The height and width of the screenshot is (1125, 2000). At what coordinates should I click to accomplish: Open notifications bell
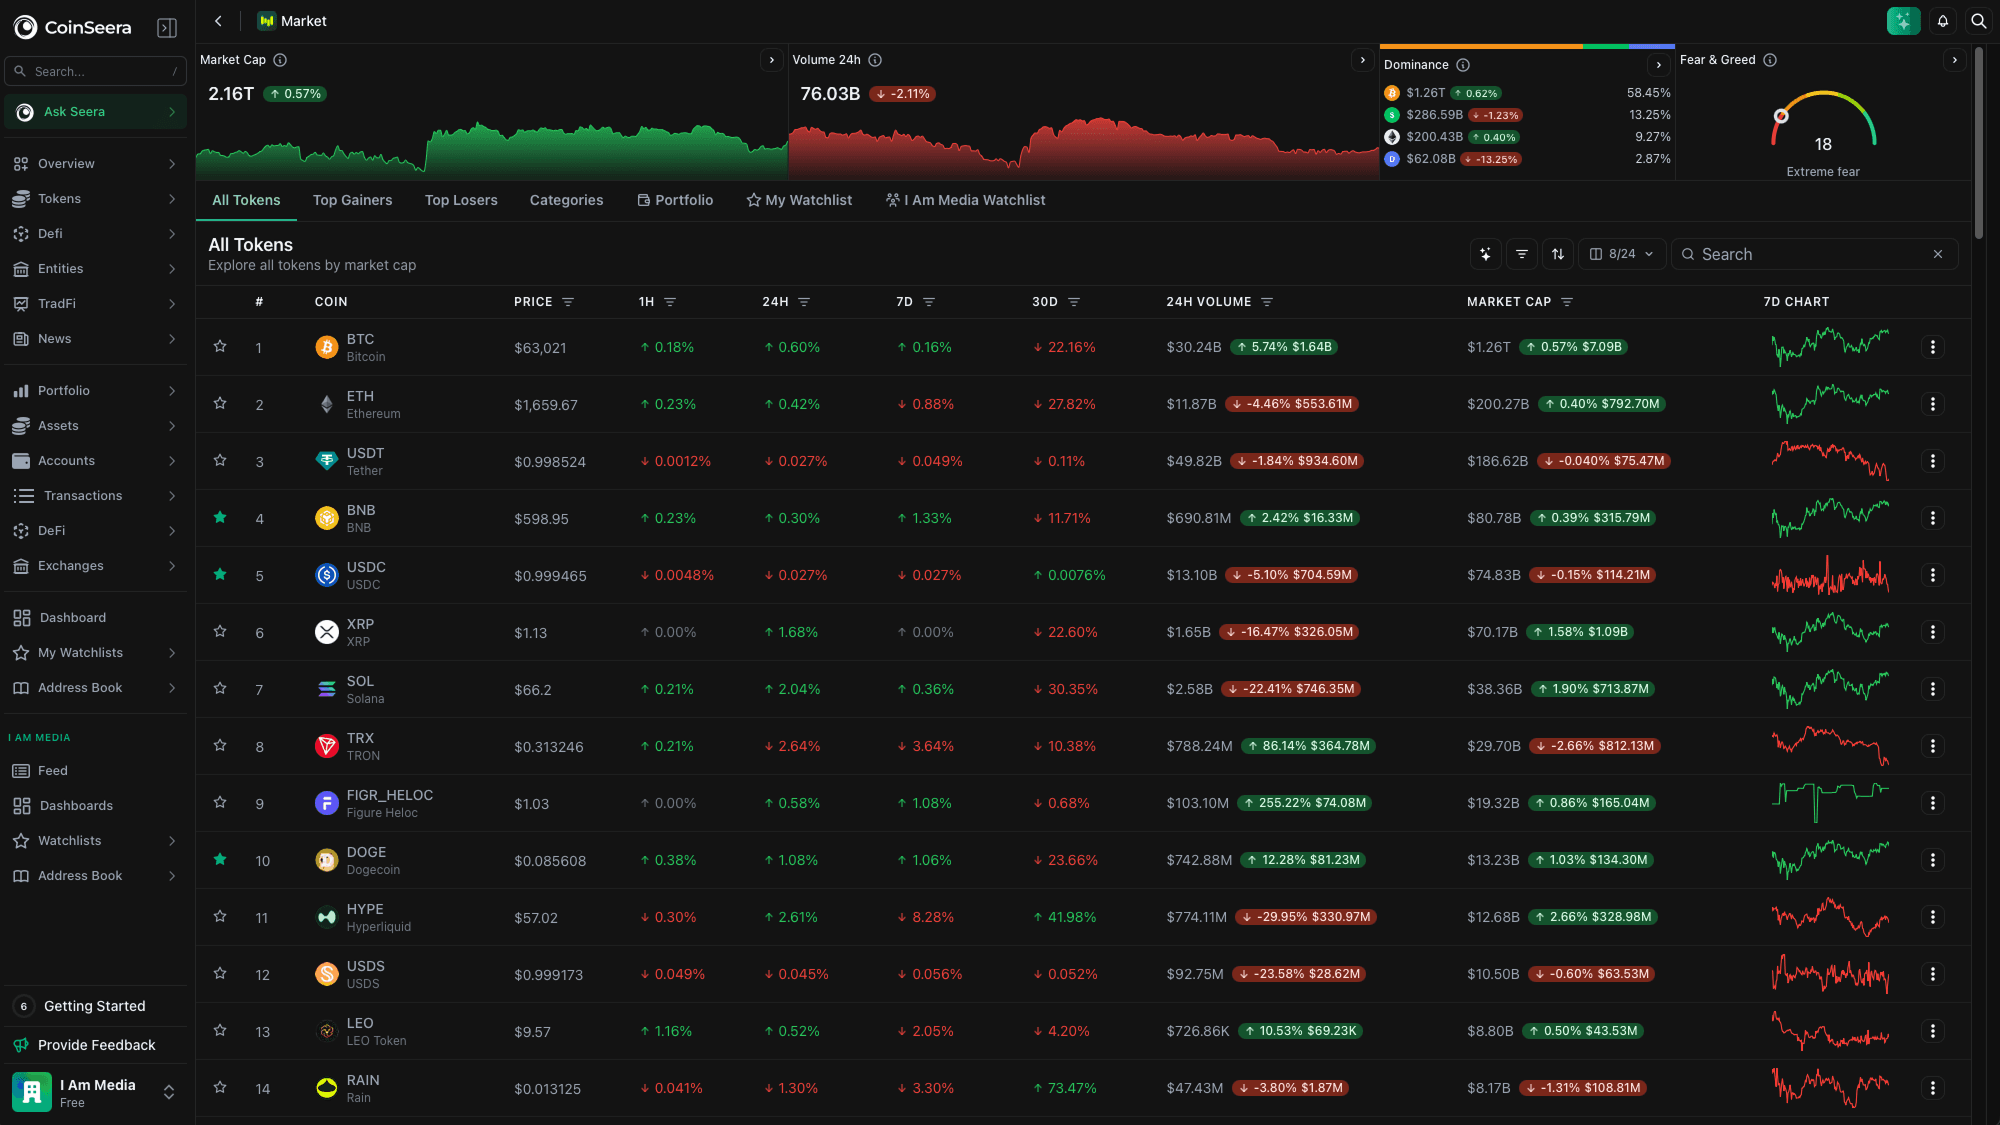point(1943,21)
